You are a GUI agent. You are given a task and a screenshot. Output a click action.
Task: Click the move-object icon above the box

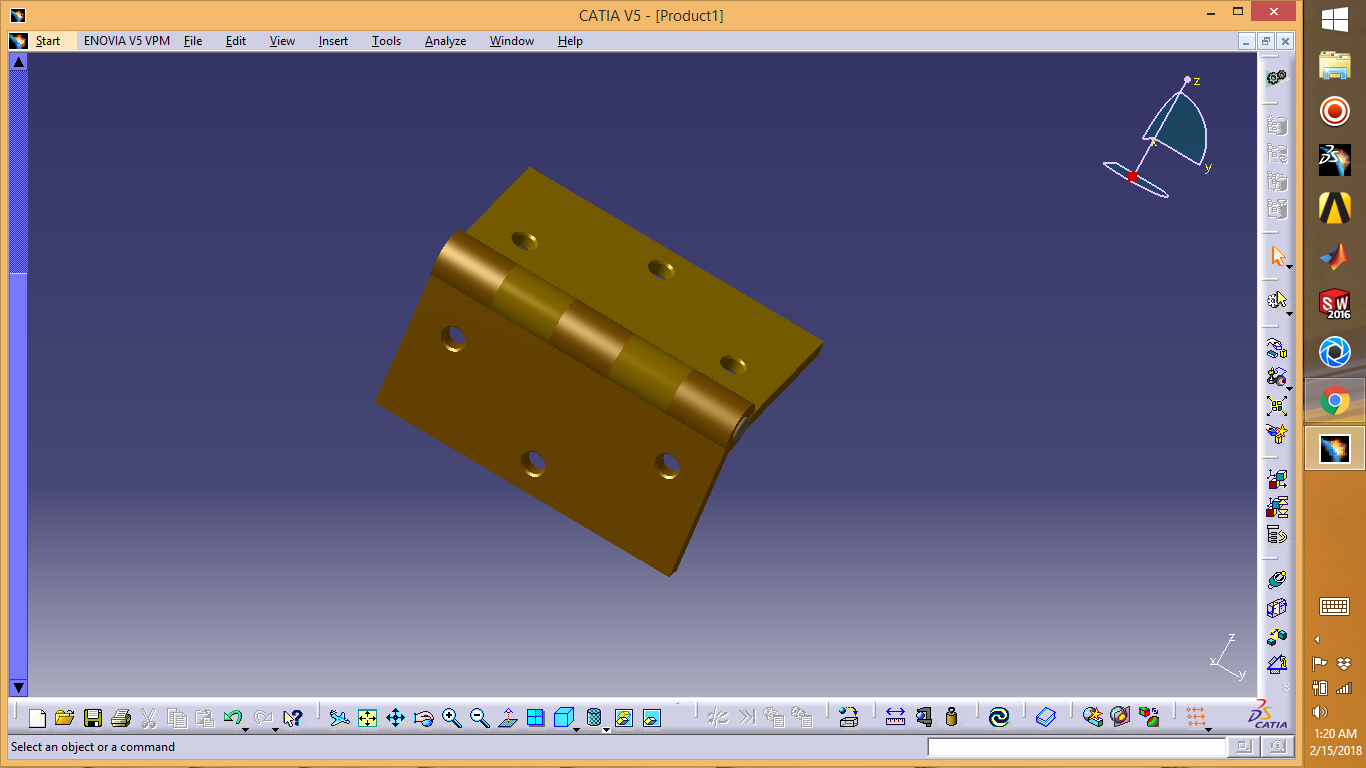(848, 717)
